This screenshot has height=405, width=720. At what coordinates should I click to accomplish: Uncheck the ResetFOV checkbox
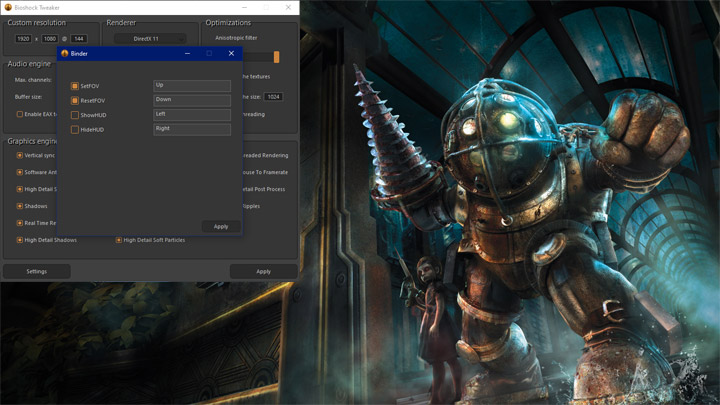[74, 101]
